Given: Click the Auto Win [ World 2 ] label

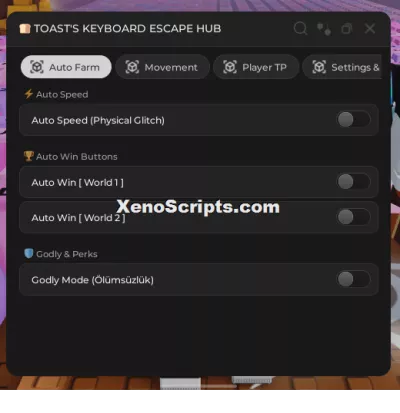Looking at the screenshot, I should 78,218.
